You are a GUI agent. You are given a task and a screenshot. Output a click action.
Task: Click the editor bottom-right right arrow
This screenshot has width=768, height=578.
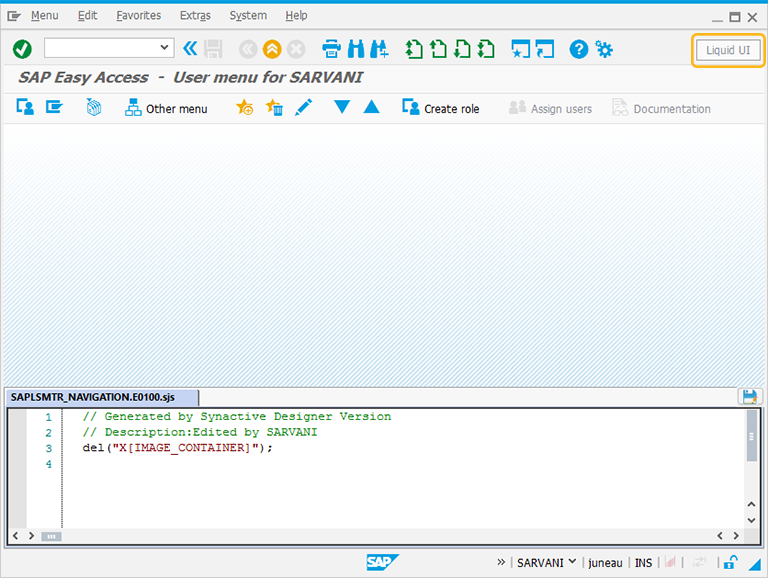(x=736, y=536)
